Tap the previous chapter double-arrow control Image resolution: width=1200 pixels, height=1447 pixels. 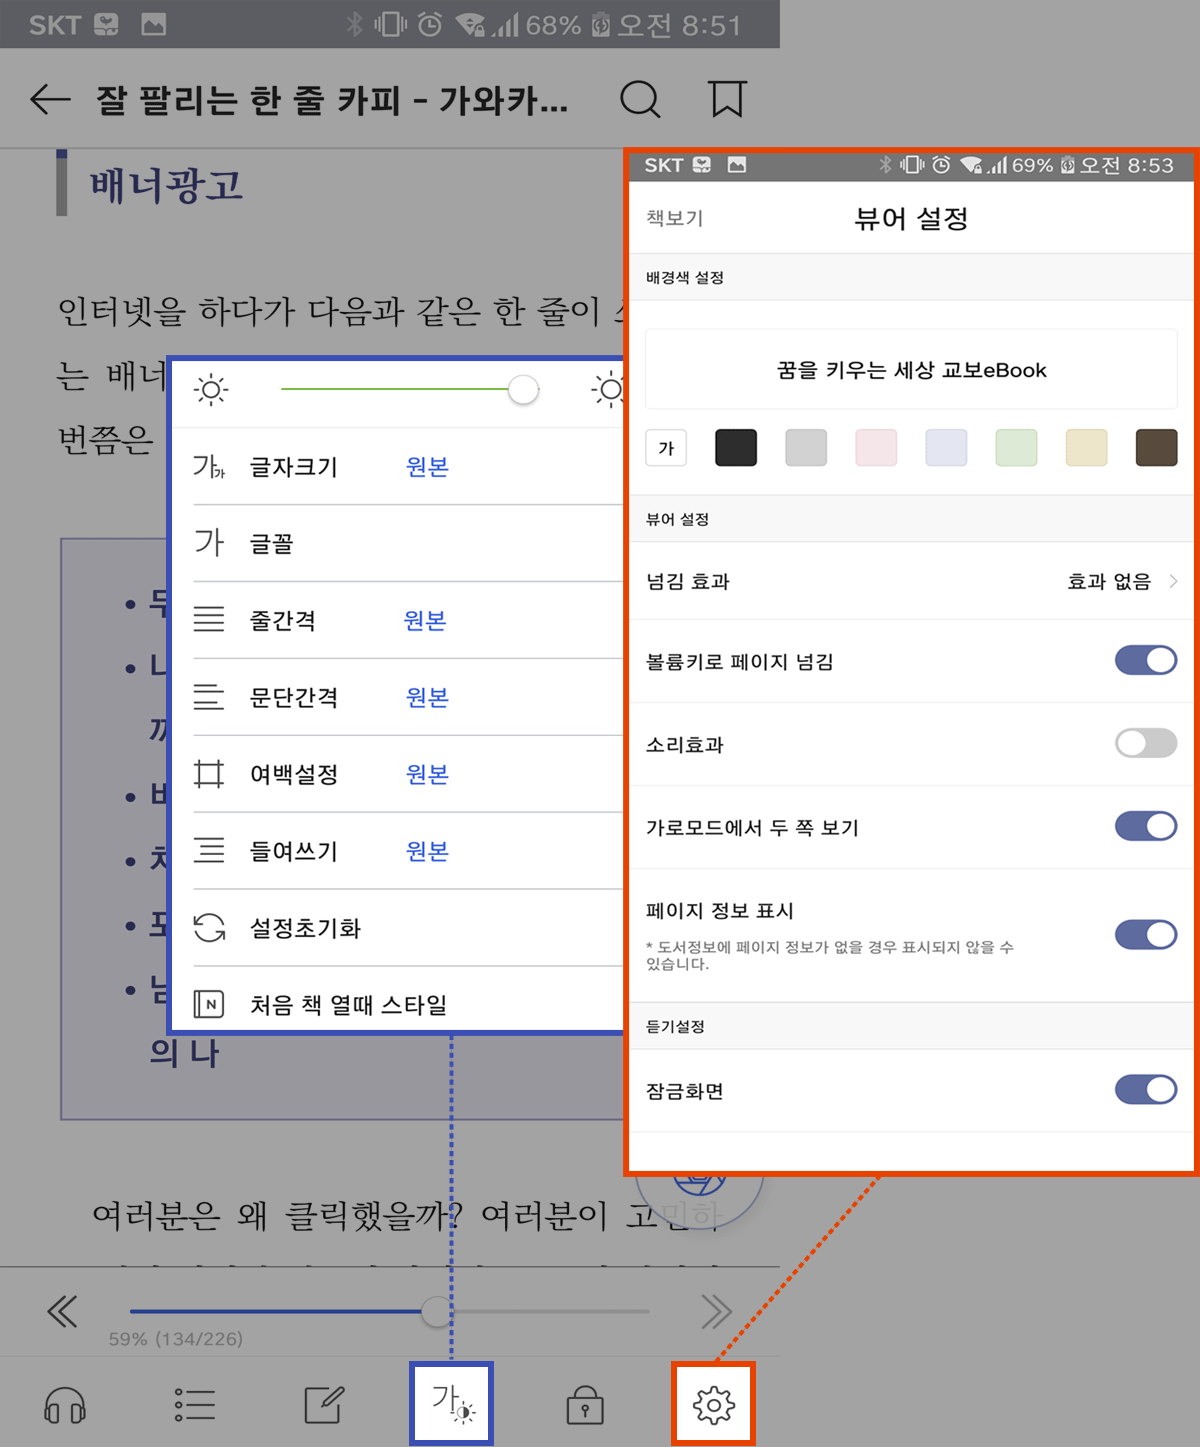point(63,1310)
